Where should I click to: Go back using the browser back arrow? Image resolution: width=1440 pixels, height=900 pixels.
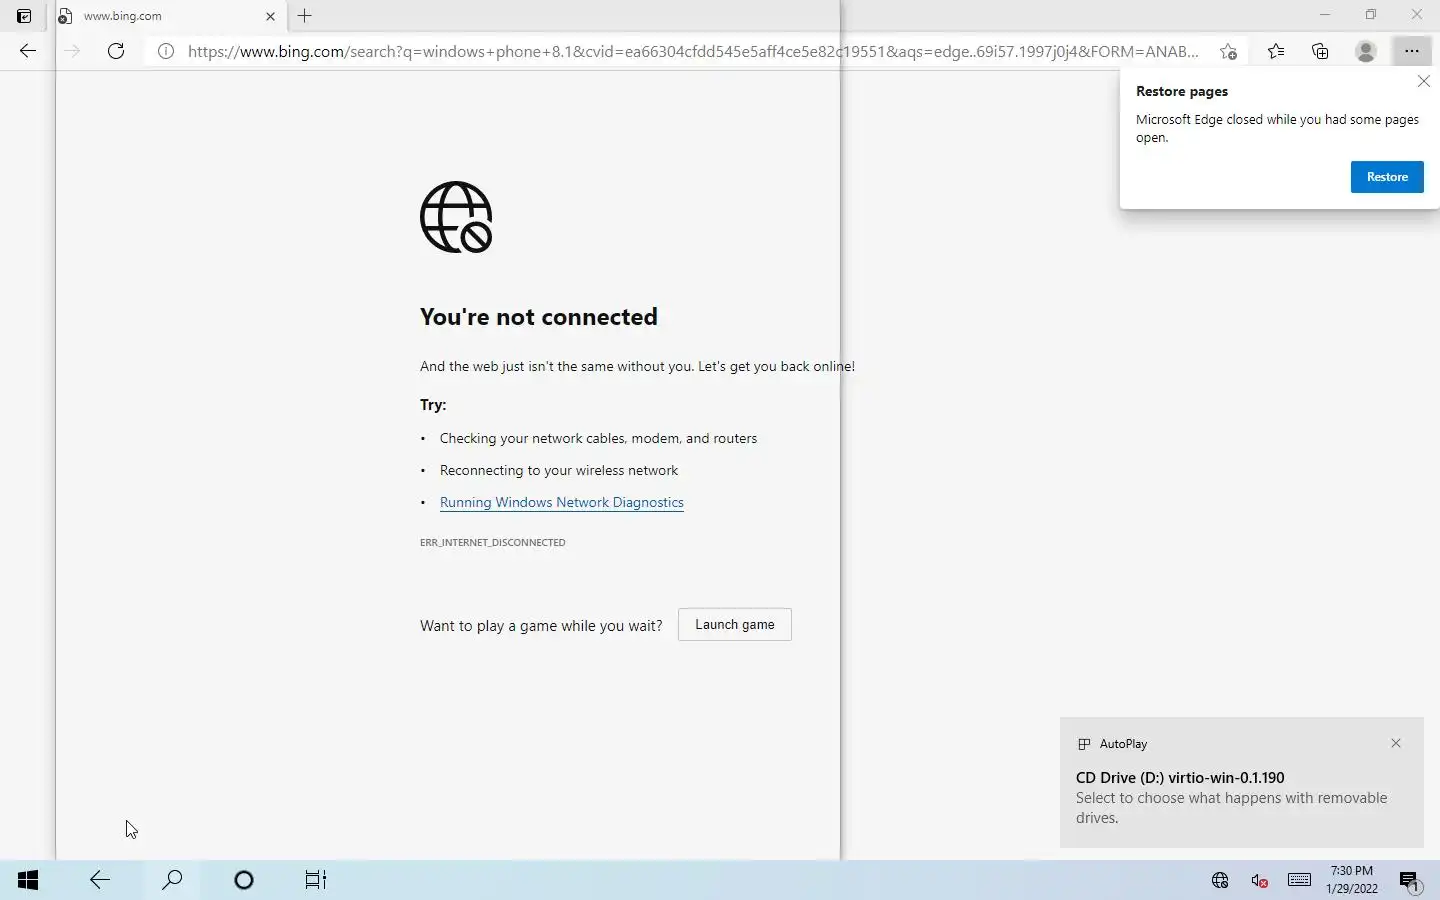[x=28, y=51]
